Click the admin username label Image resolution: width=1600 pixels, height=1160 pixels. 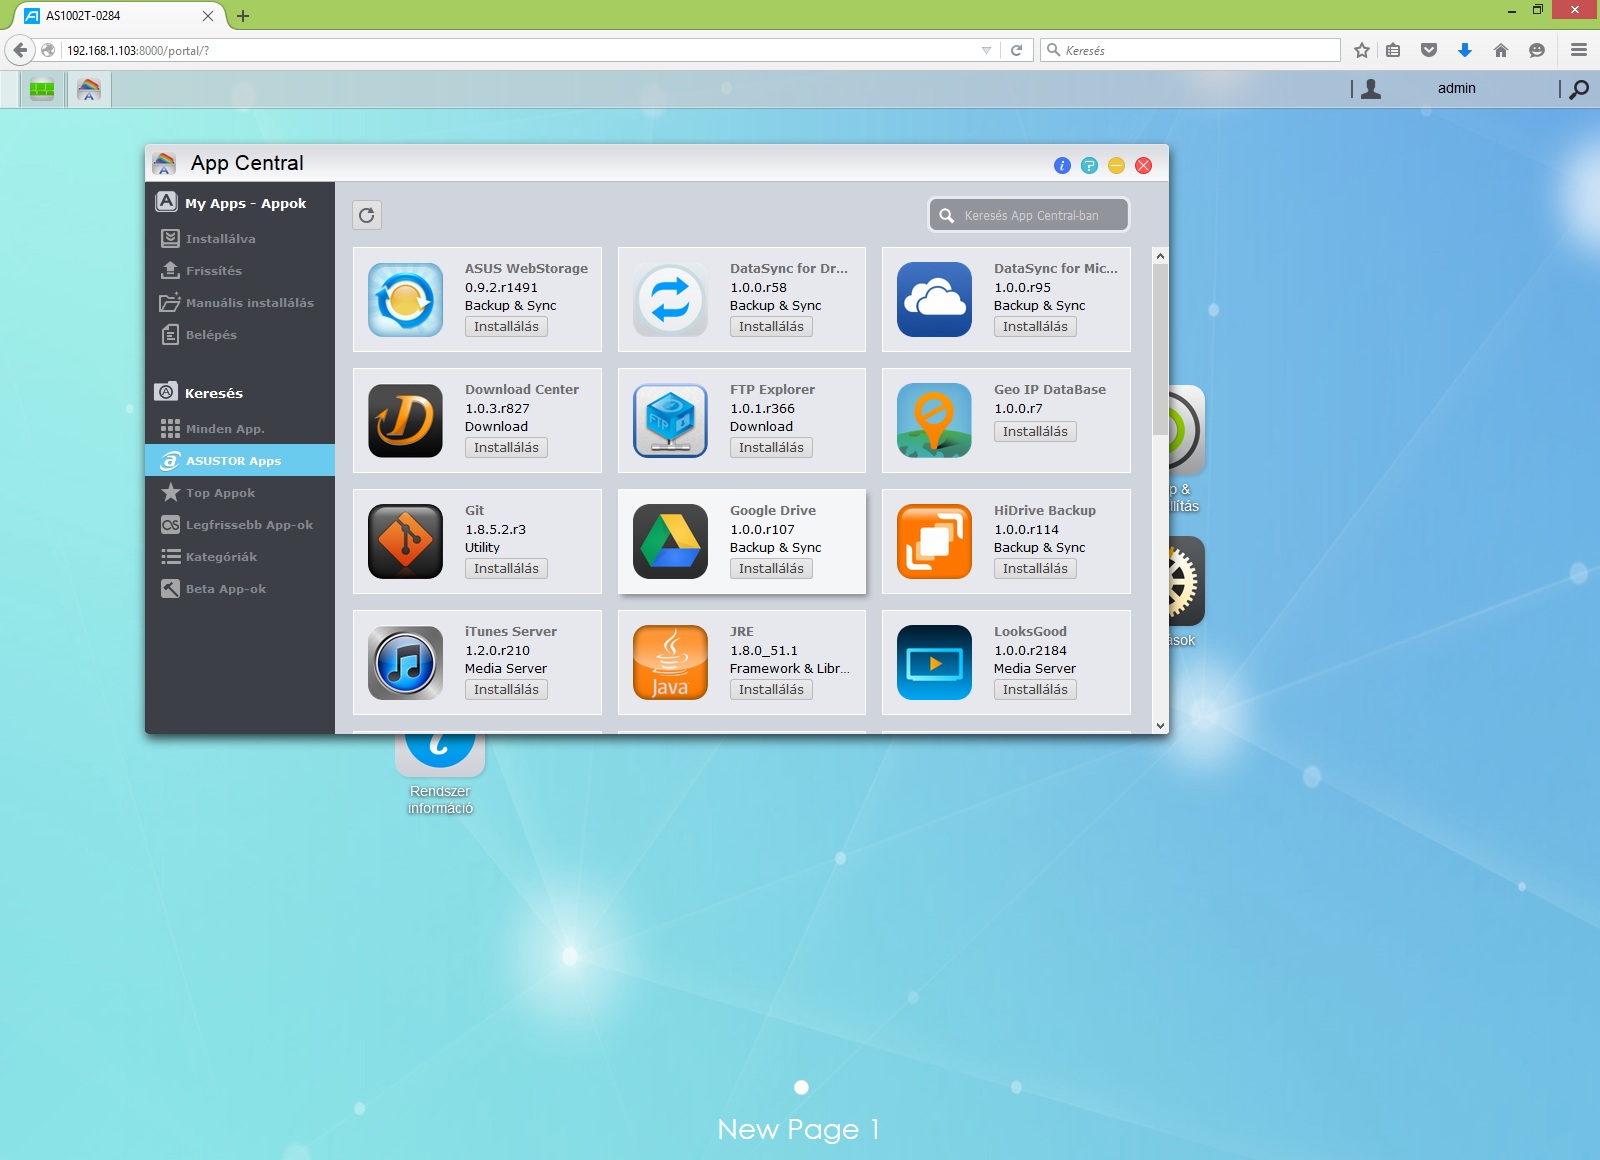pos(1456,88)
